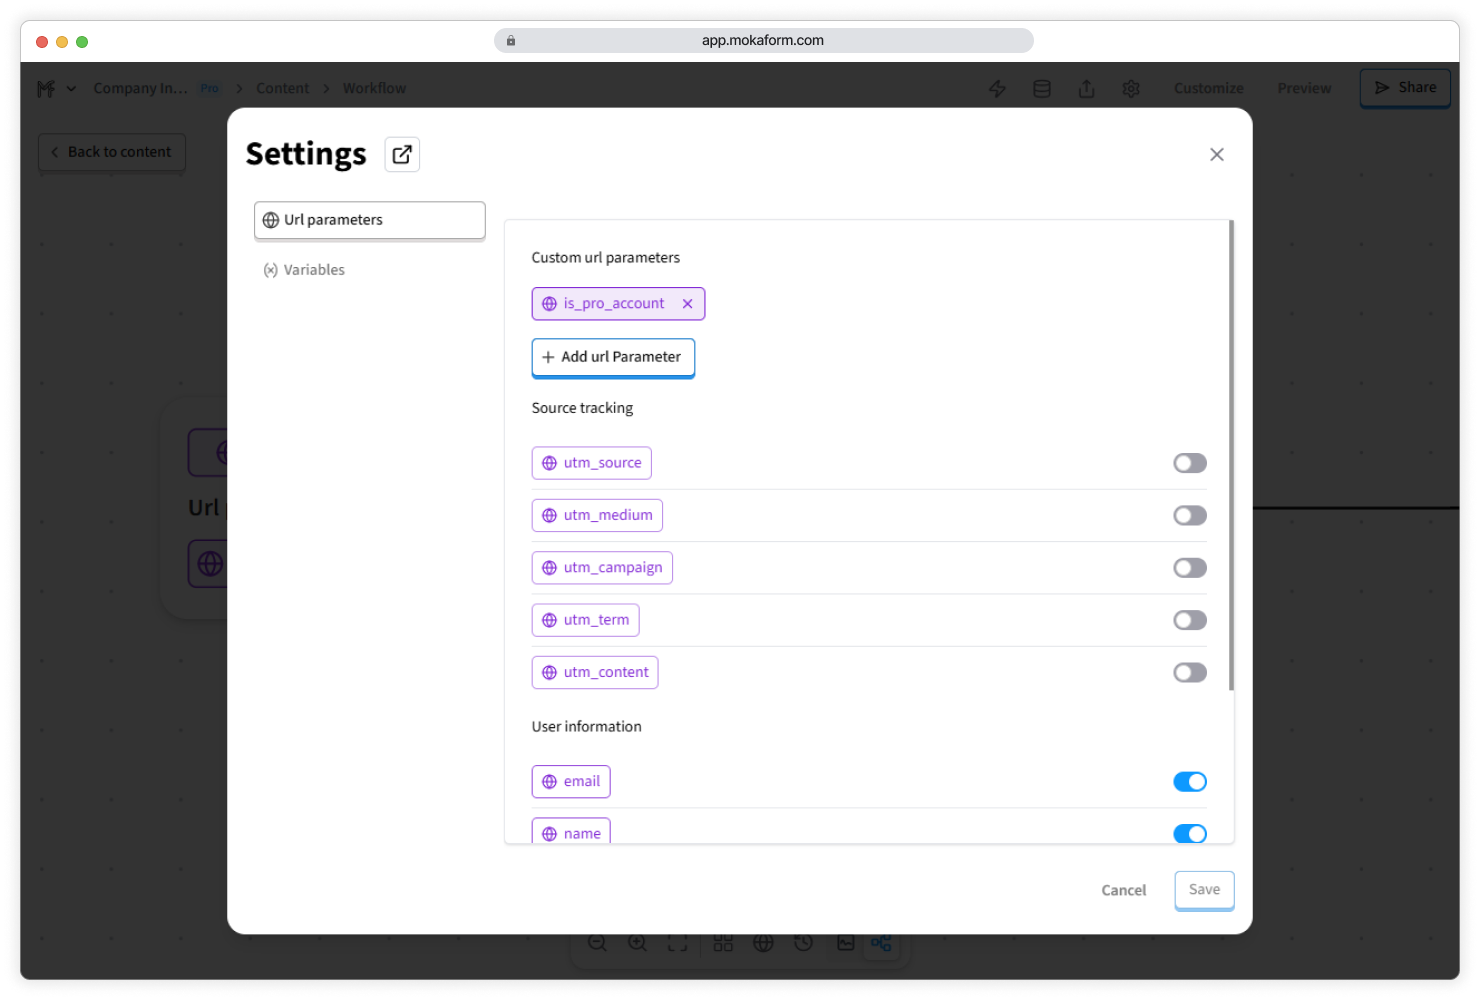Click the export upload icon in top bar
The height and width of the screenshot is (1000, 1480).
pyautogui.click(x=1086, y=89)
